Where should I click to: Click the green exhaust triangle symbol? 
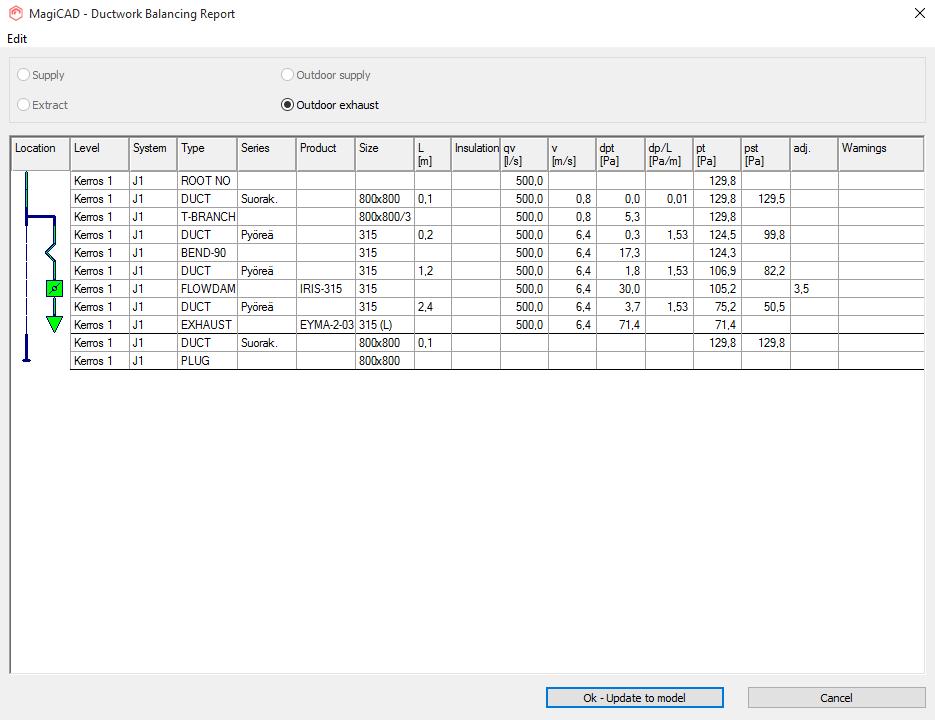(54, 325)
